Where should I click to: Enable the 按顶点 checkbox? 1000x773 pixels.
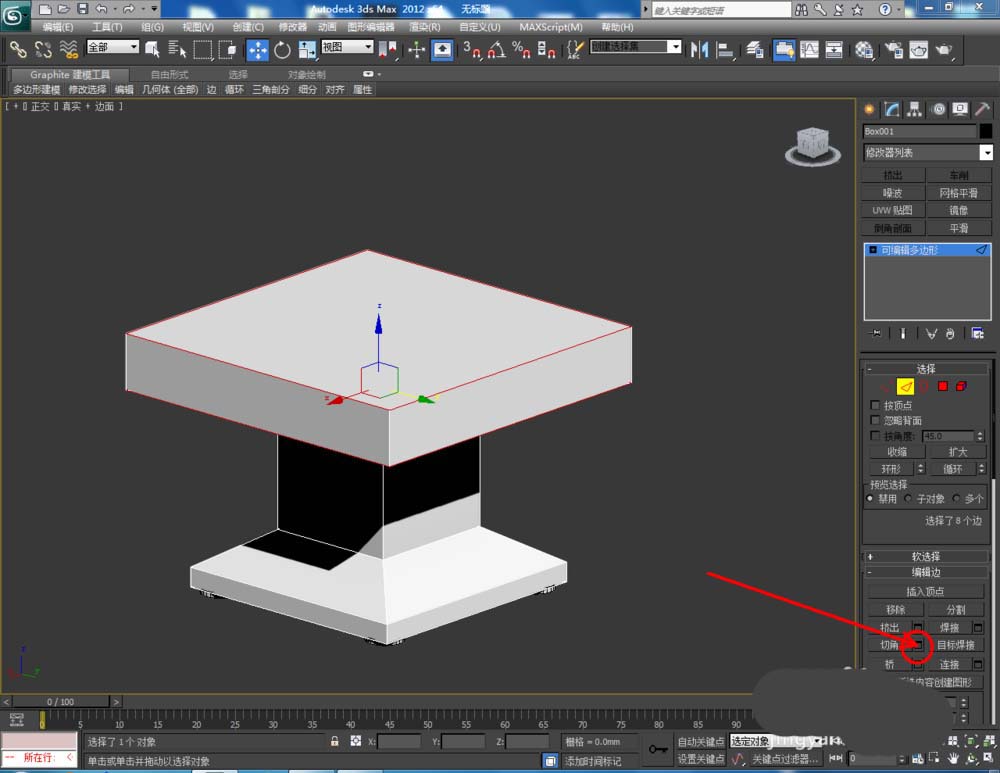pos(876,405)
